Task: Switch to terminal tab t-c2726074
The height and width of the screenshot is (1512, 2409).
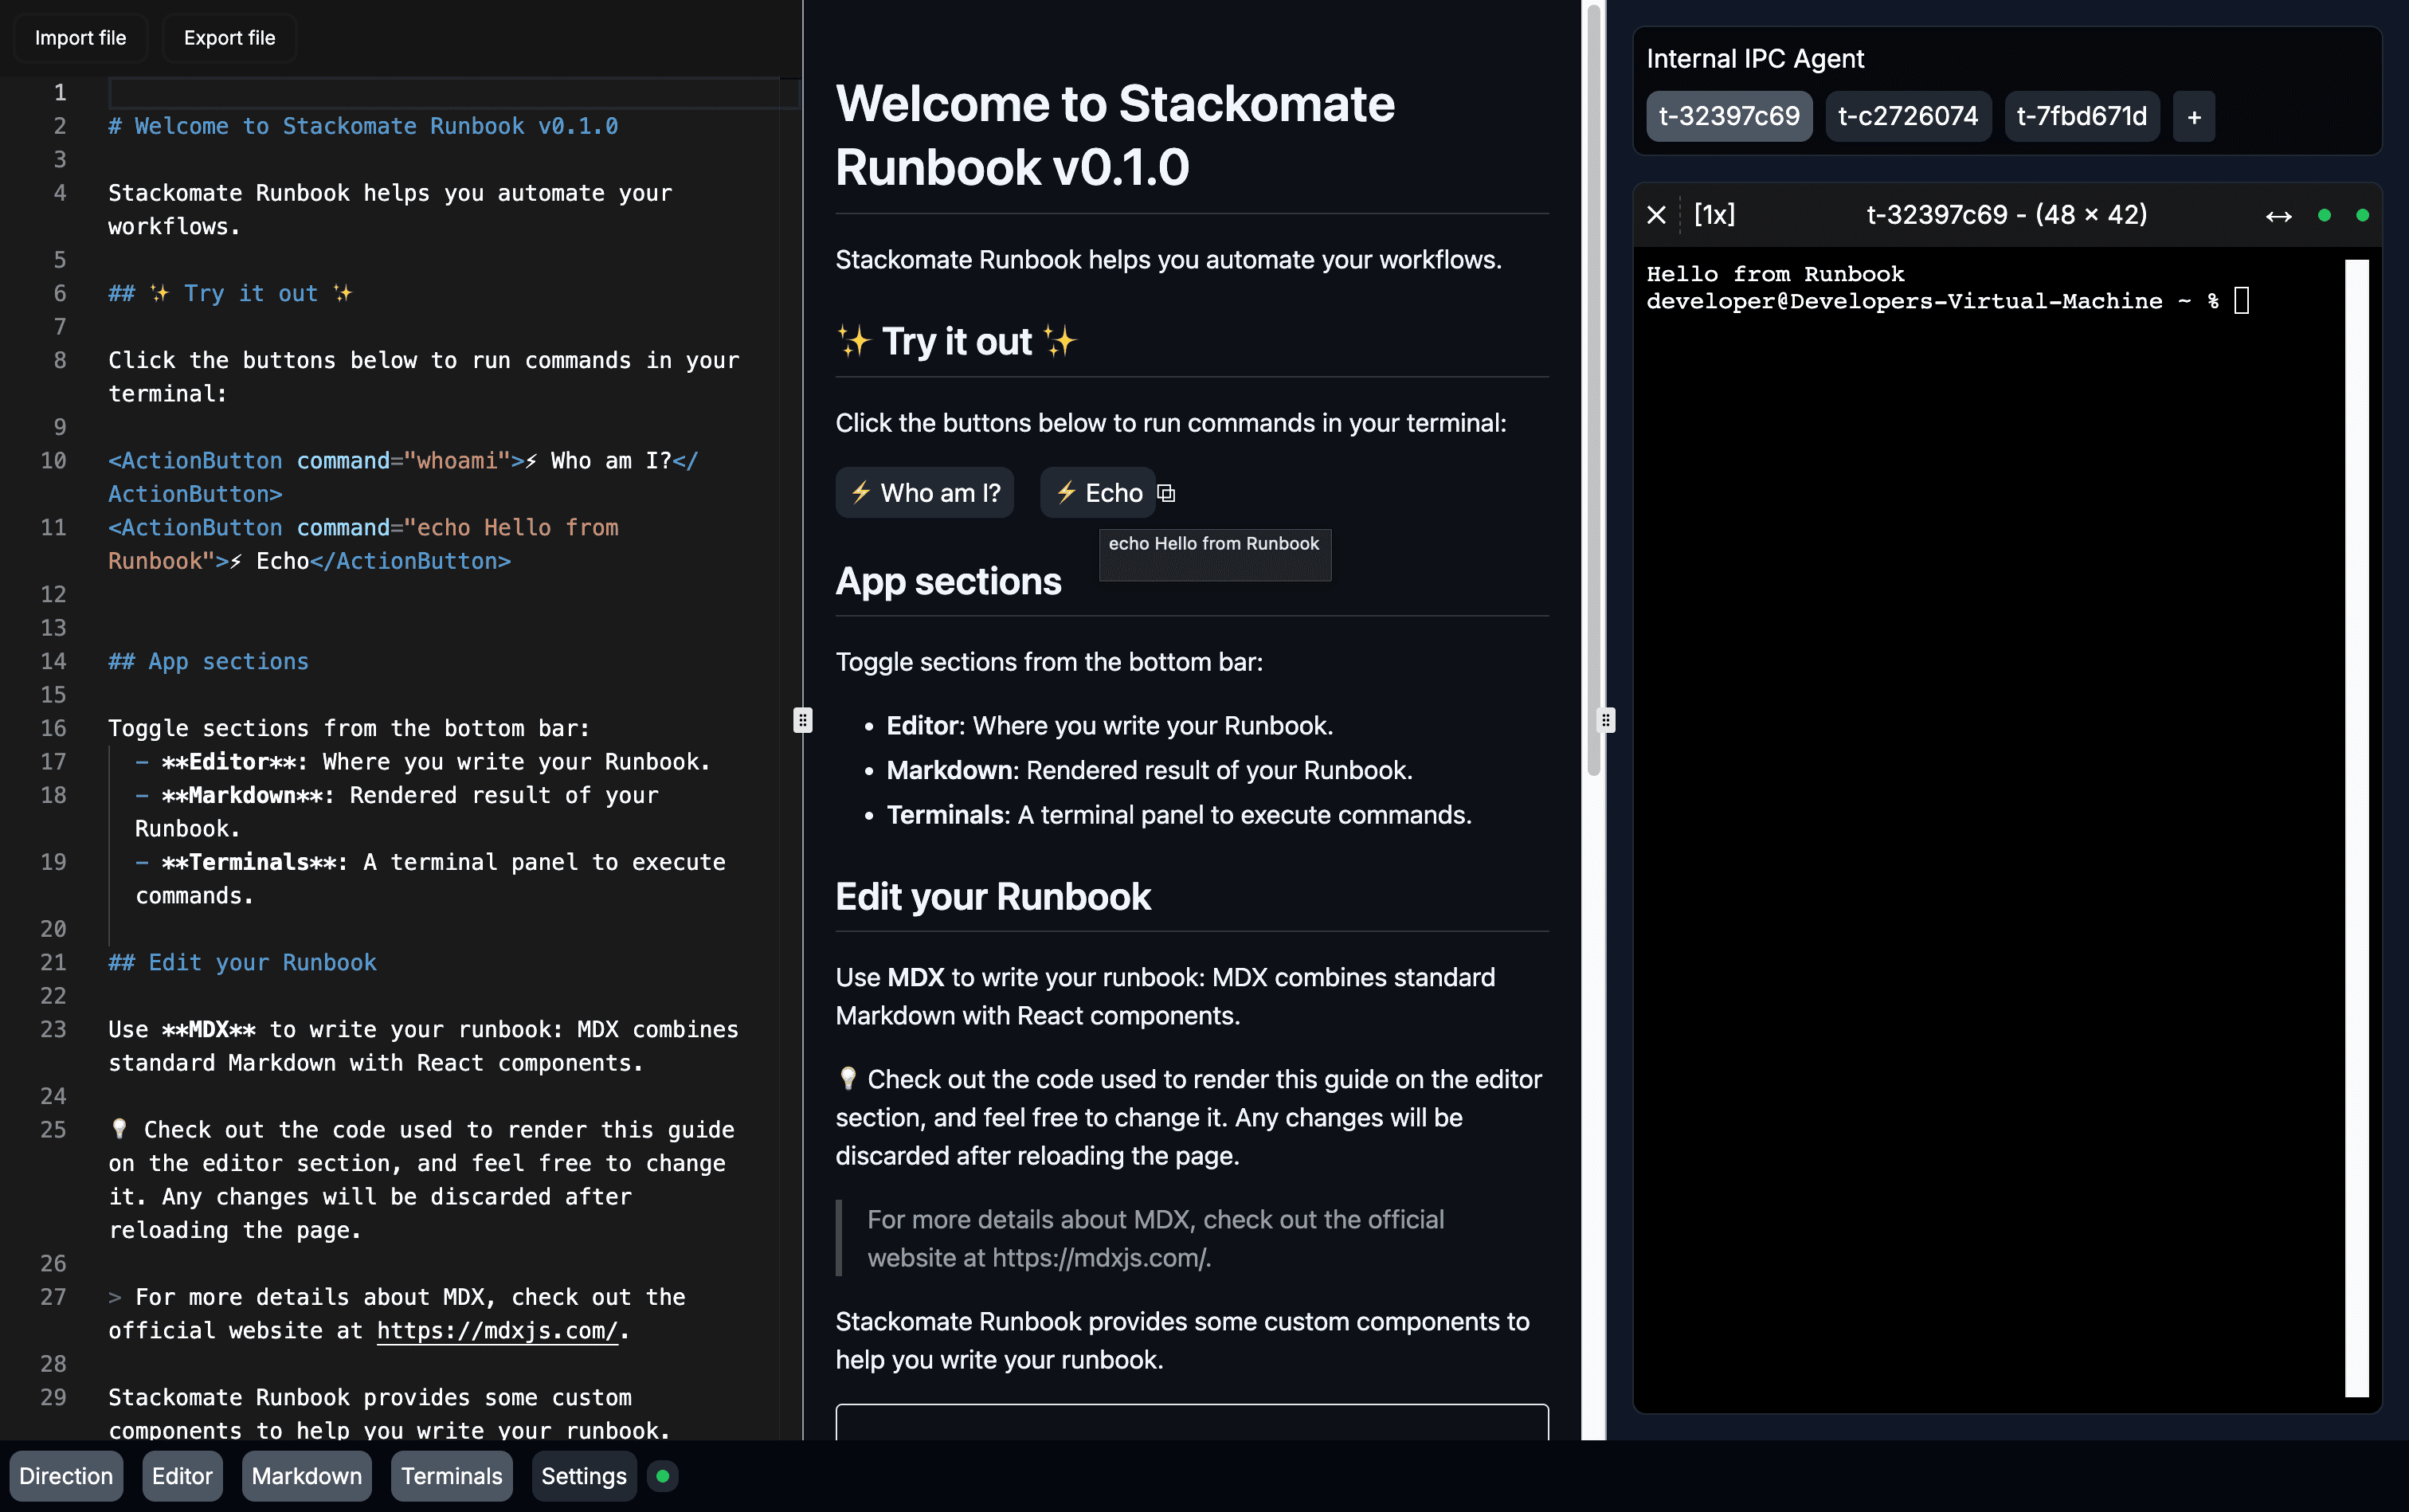Action: pos(1906,116)
